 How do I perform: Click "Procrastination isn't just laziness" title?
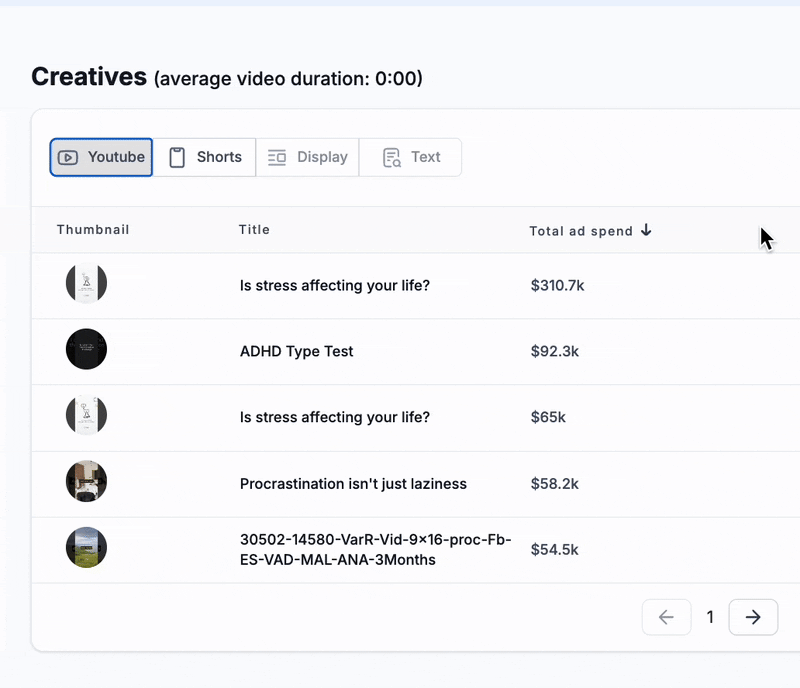[x=353, y=484]
